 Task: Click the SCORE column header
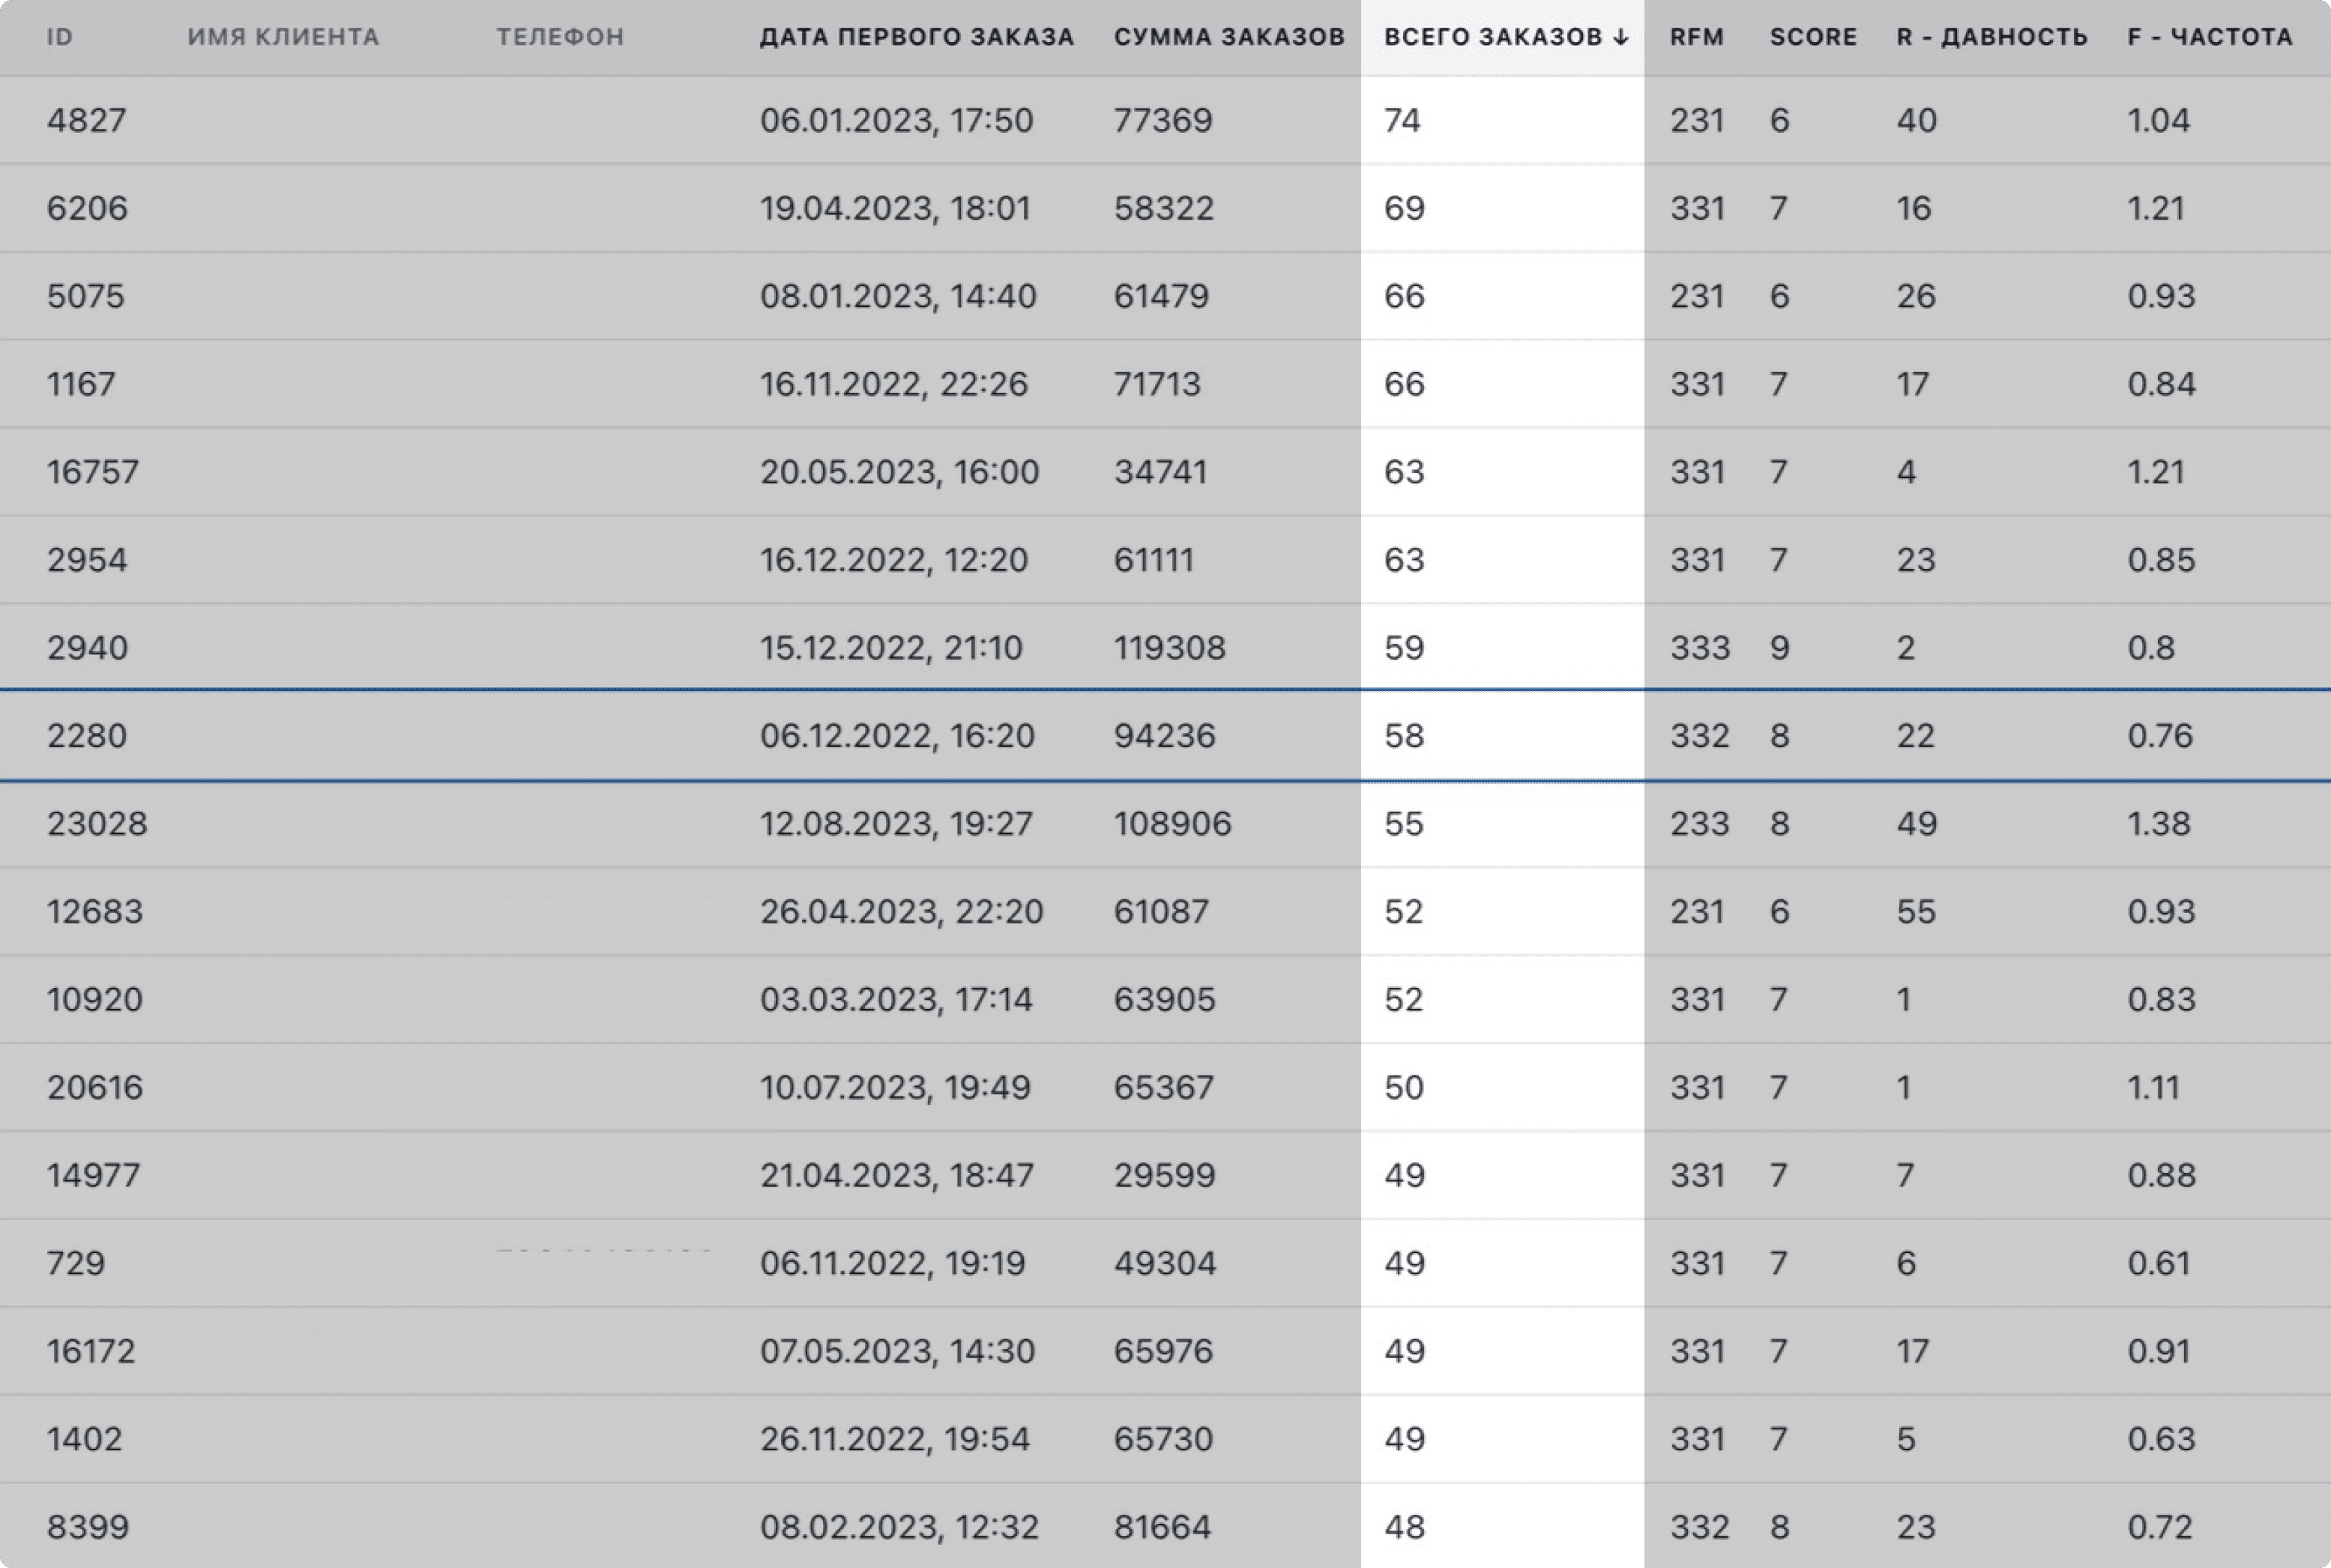(1812, 38)
